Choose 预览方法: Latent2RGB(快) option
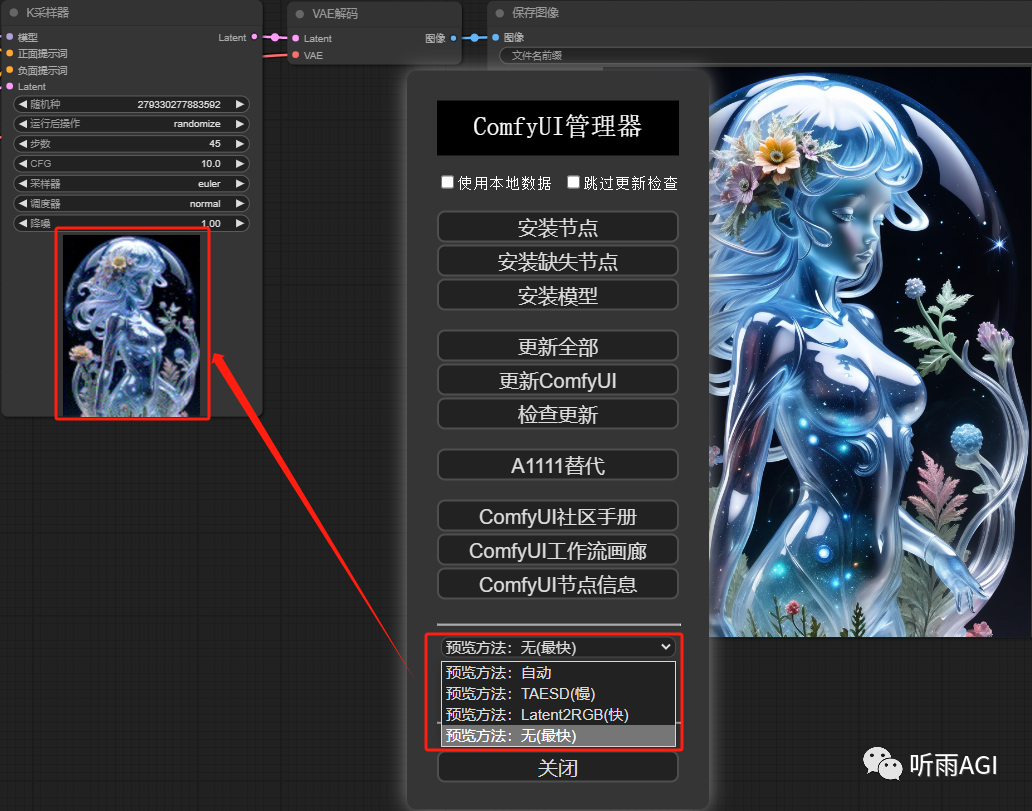Image resolution: width=1032 pixels, height=811 pixels. coord(558,715)
